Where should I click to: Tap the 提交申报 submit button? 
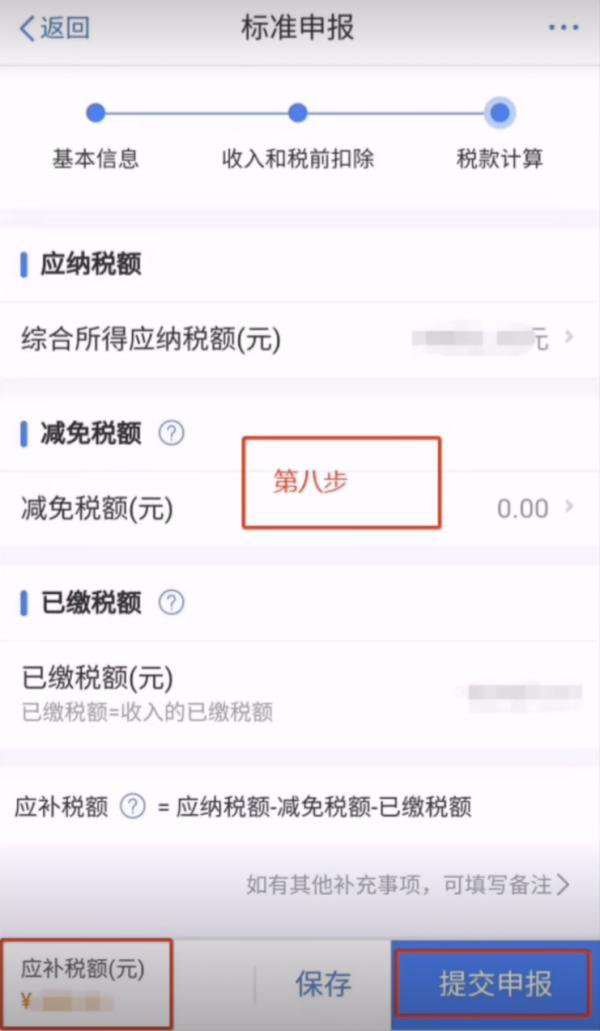tap(494, 984)
